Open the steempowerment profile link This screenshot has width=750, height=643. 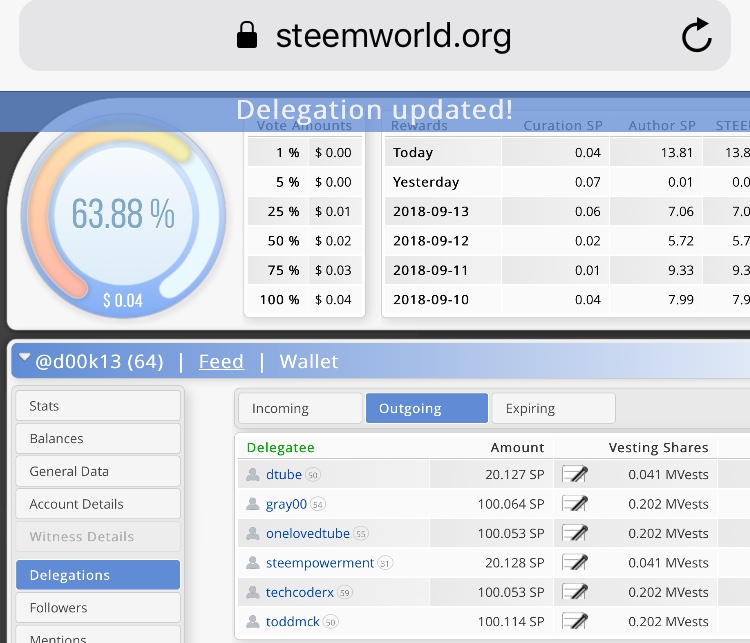[320, 563]
